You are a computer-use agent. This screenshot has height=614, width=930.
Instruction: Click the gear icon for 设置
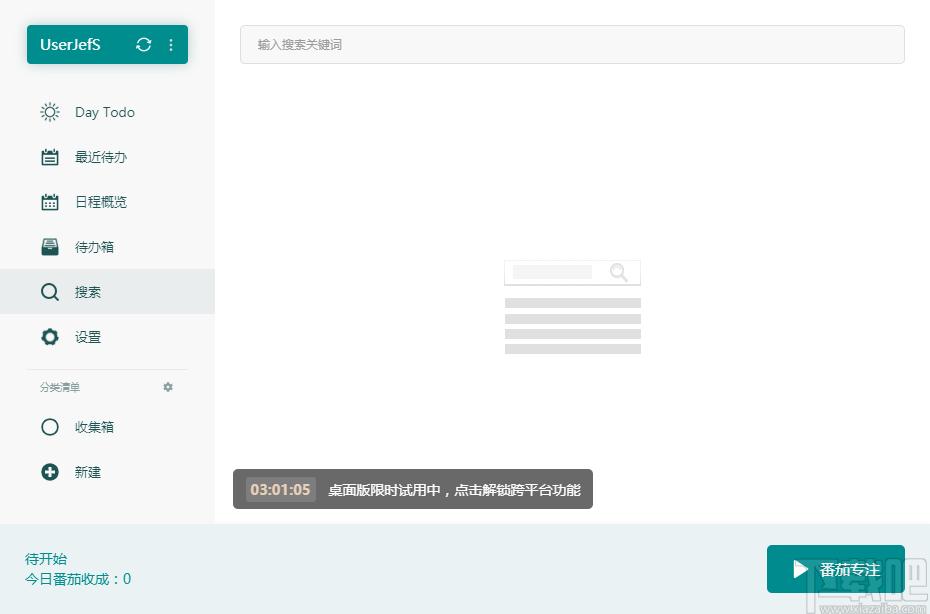click(50, 337)
